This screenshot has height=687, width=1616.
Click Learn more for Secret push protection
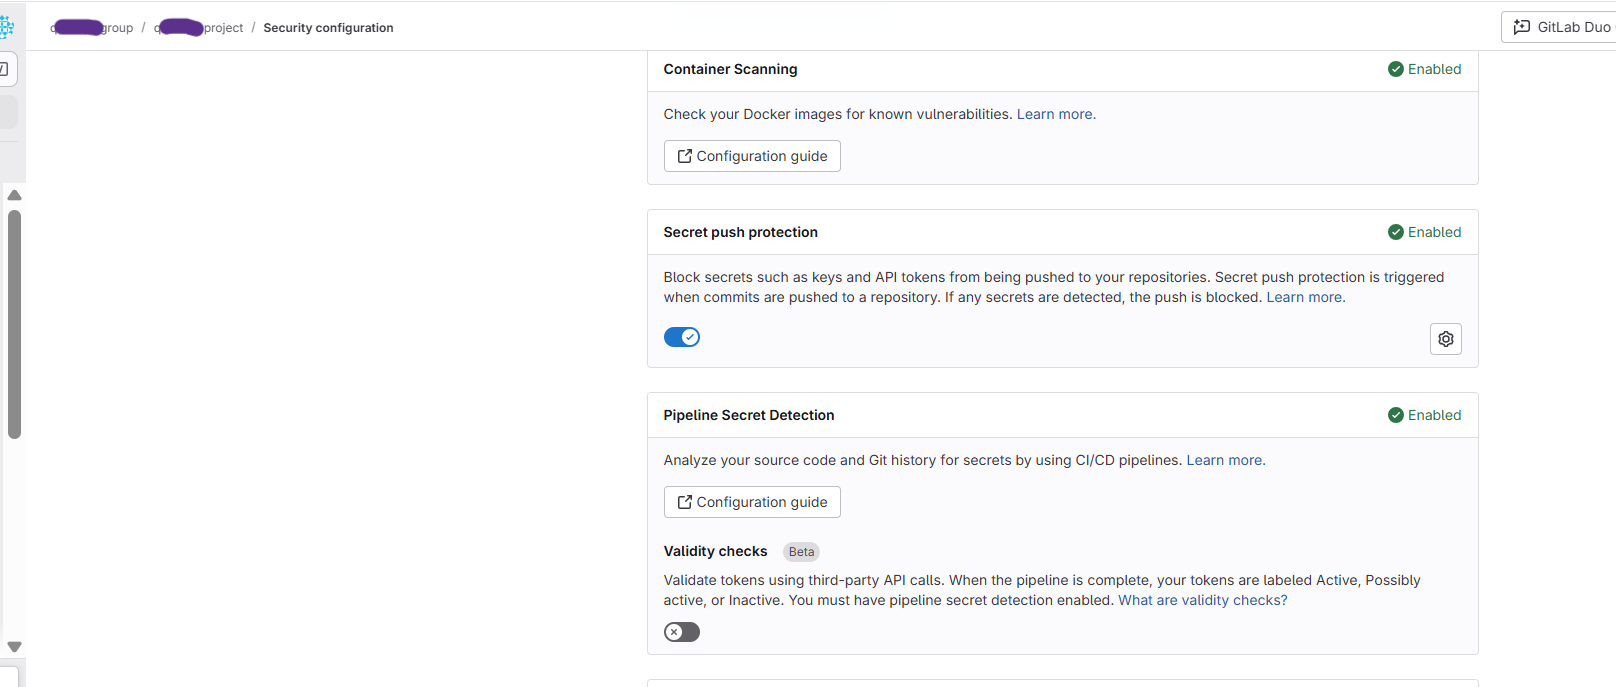(x=1305, y=297)
